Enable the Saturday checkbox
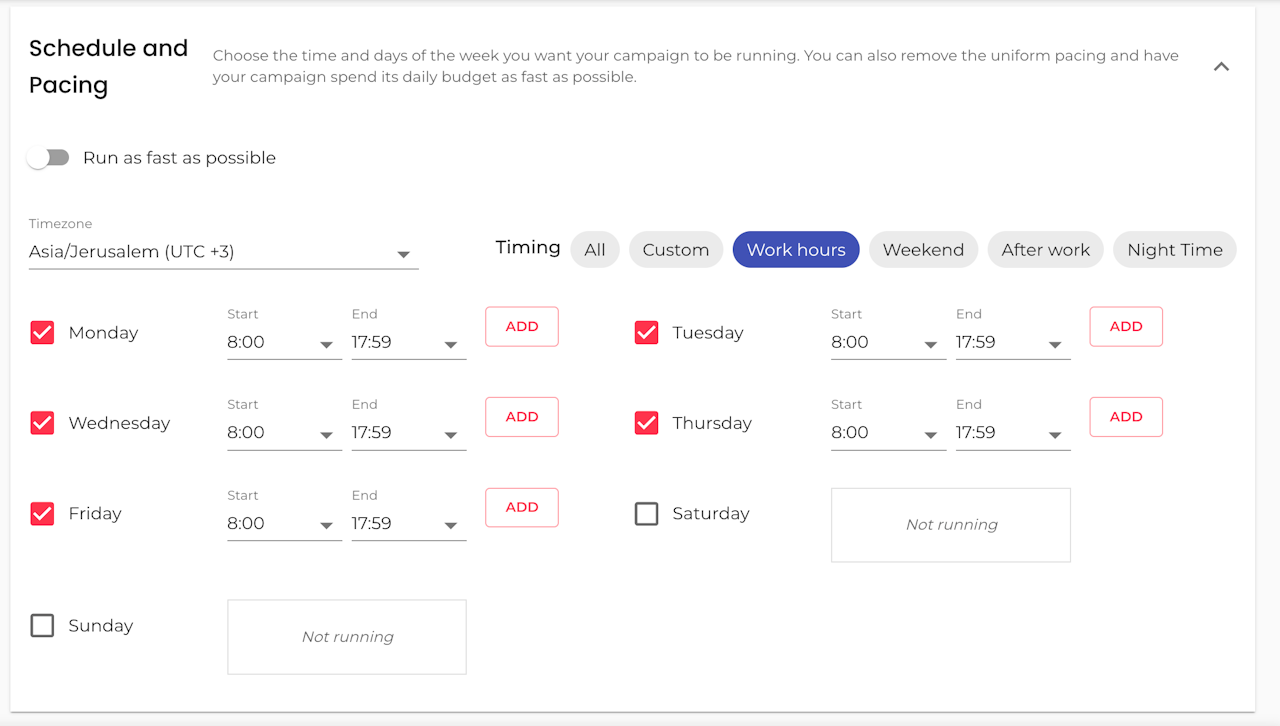This screenshot has width=1280, height=726. [x=647, y=514]
